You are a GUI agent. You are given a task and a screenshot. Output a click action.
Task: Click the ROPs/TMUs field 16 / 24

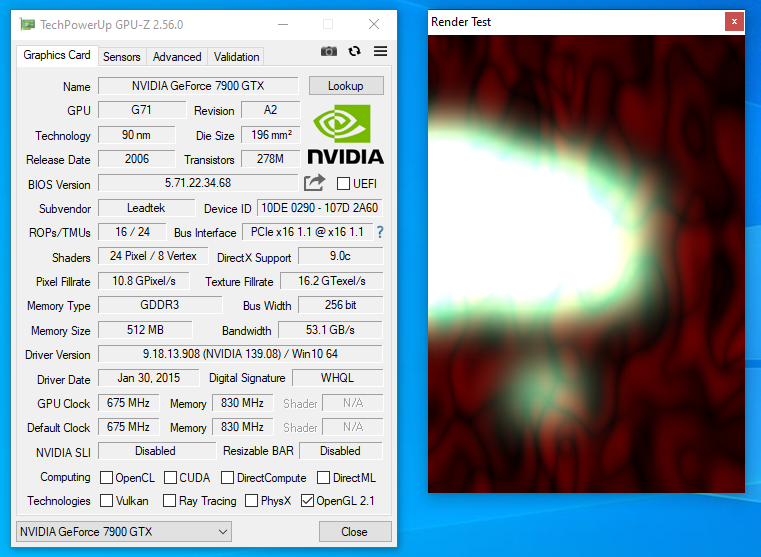pos(132,232)
